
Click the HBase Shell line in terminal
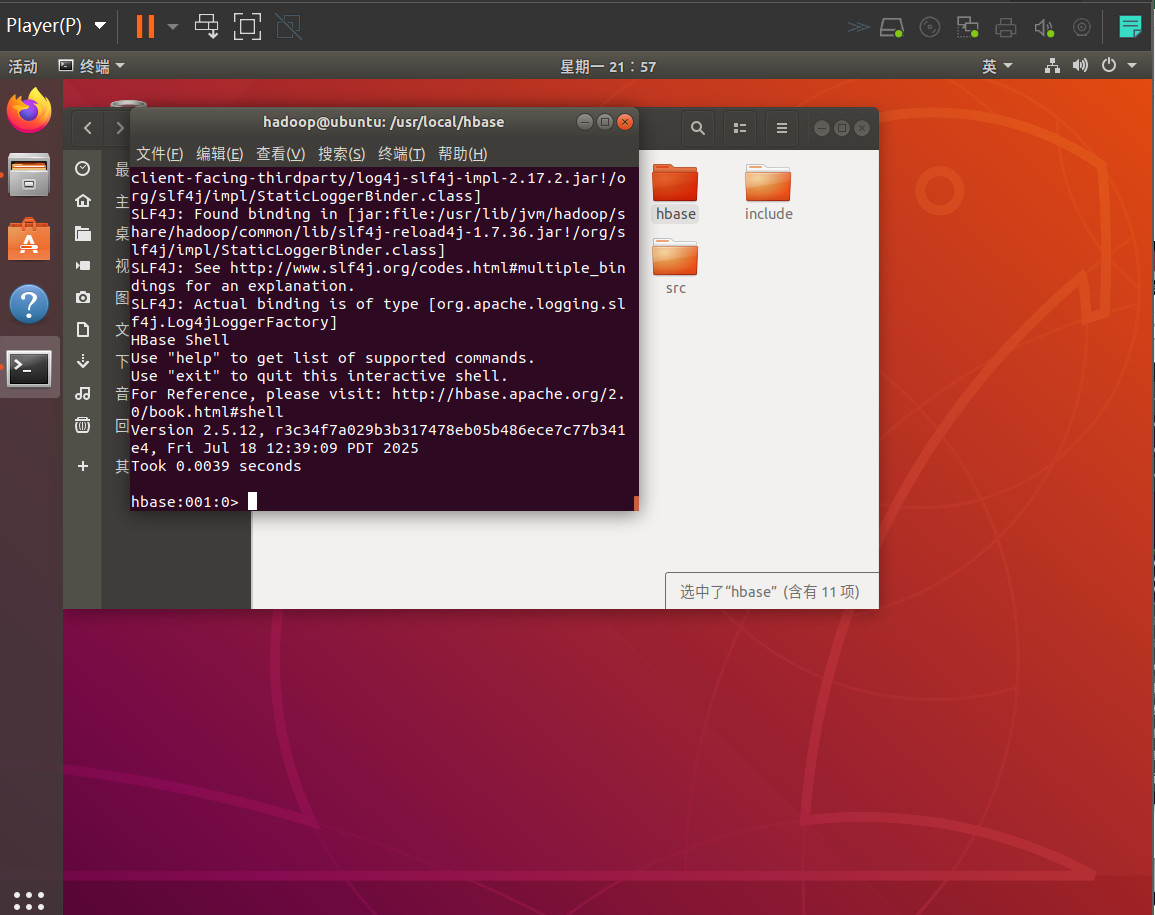point(180,340)
